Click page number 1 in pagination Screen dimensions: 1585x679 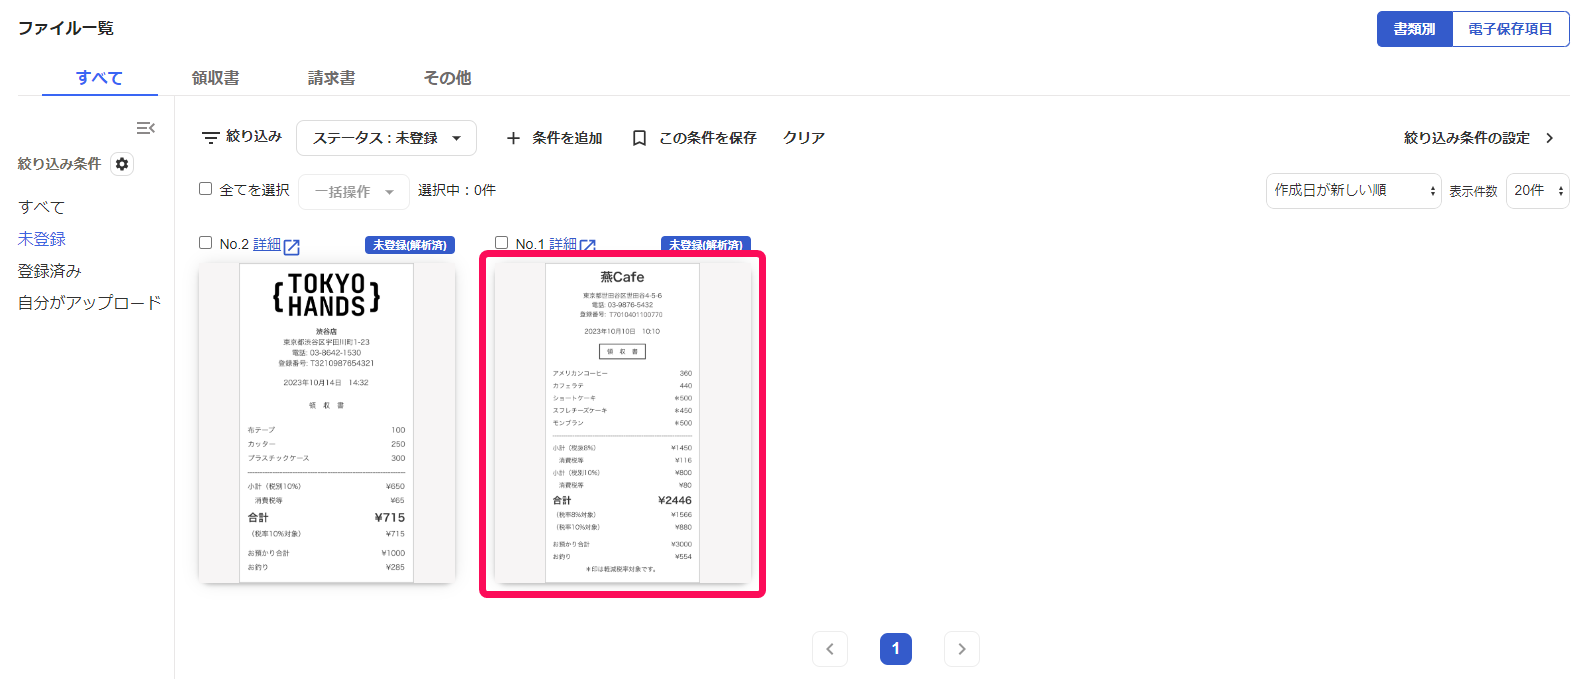896,649
